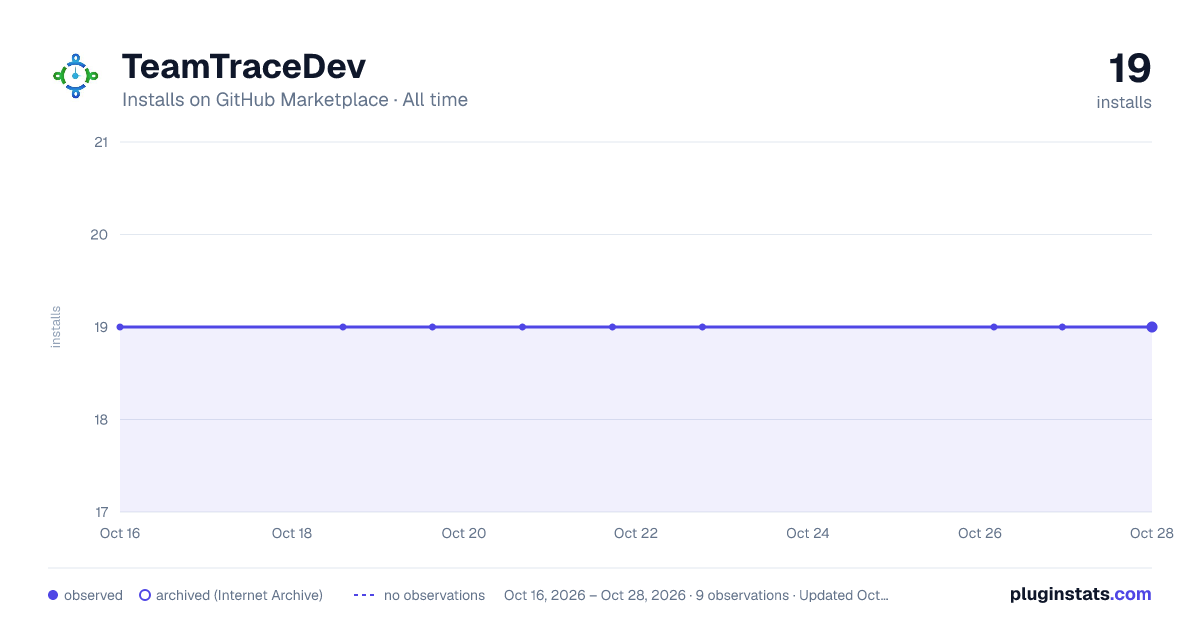Click the 'observed' legend label
The height and width of the screenshot is (630, 1200).
pos(93,595)
